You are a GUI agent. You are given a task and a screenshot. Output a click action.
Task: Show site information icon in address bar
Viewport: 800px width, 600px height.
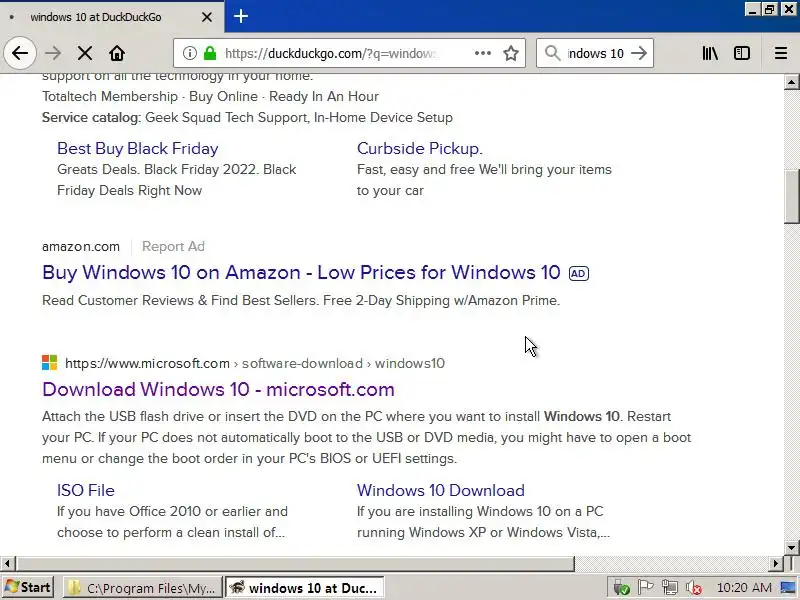coord(190,53)
